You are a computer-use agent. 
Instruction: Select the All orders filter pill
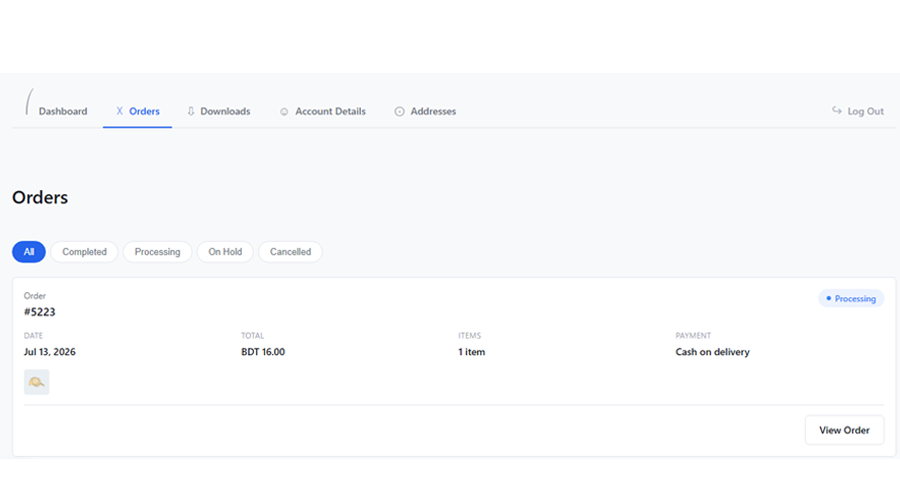[x=29, y=251]
